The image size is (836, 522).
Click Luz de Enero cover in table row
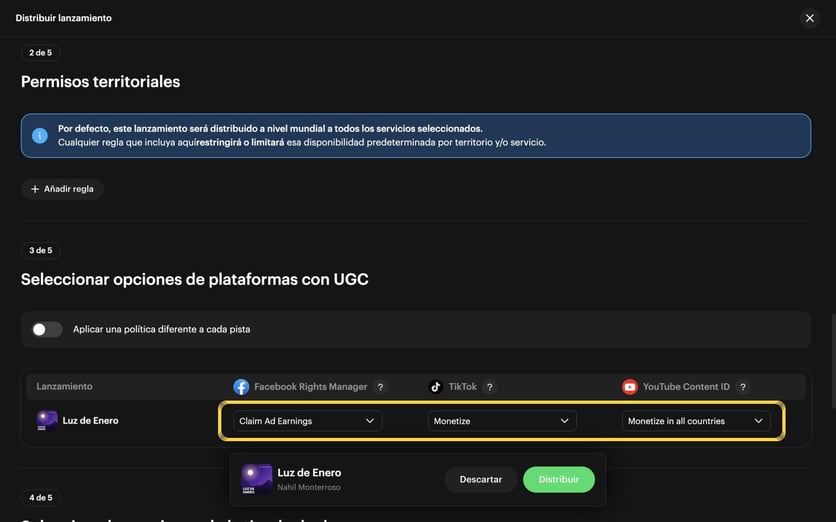pyautogui.click(x=47, y=421)
